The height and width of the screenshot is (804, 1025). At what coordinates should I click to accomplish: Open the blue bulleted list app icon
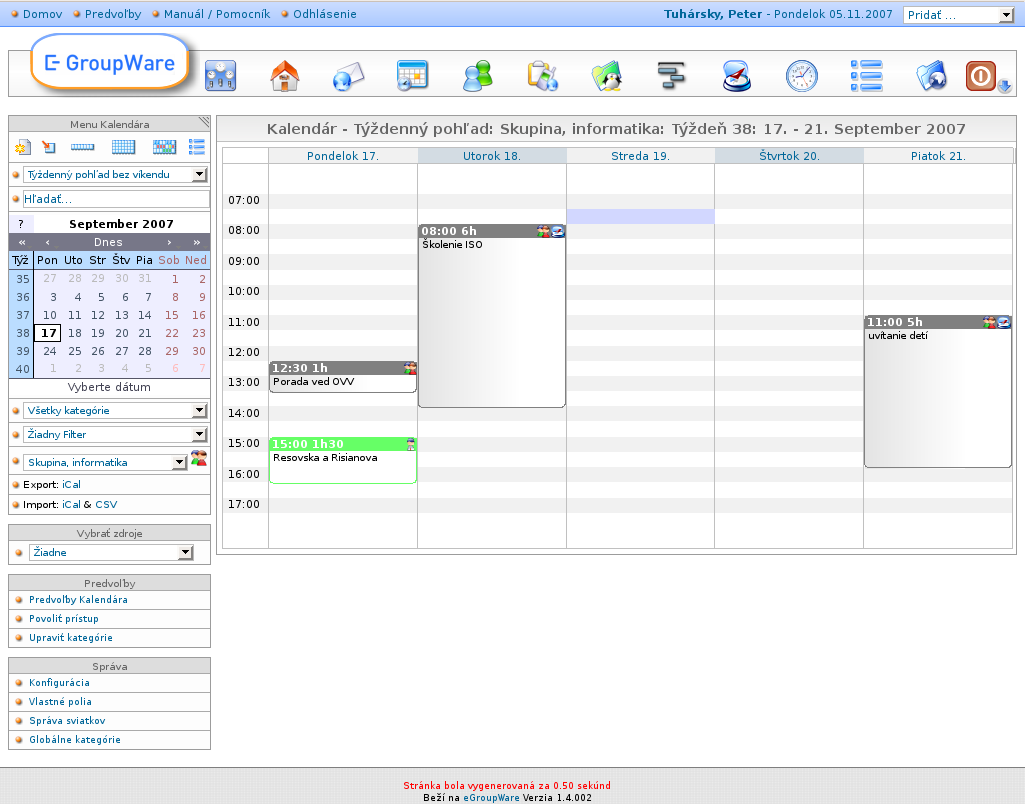(x=867, y=75)
